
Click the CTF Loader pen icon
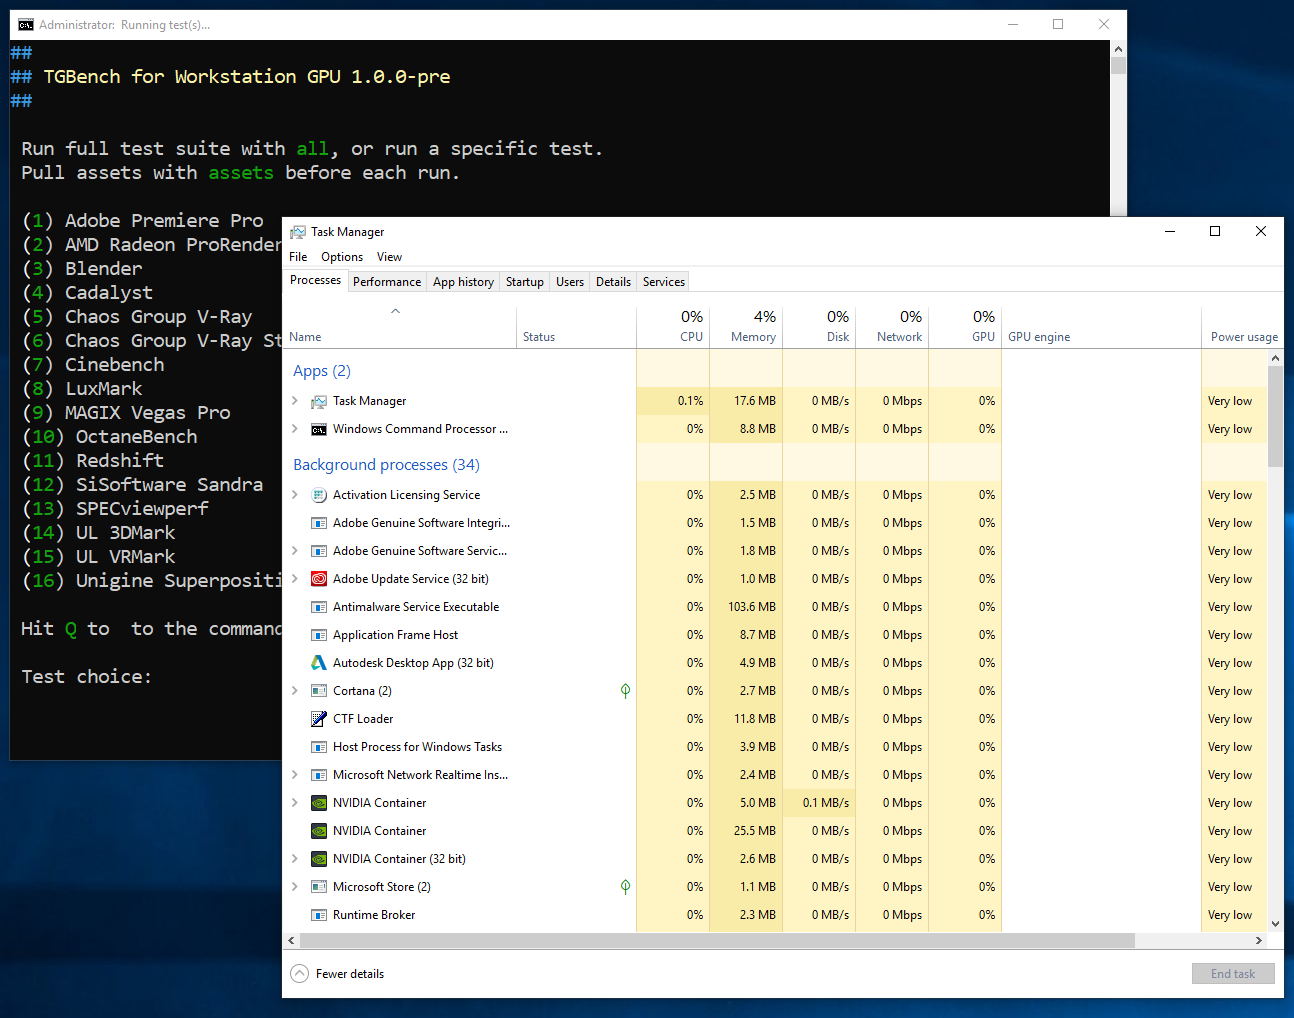tap(319, 719)
